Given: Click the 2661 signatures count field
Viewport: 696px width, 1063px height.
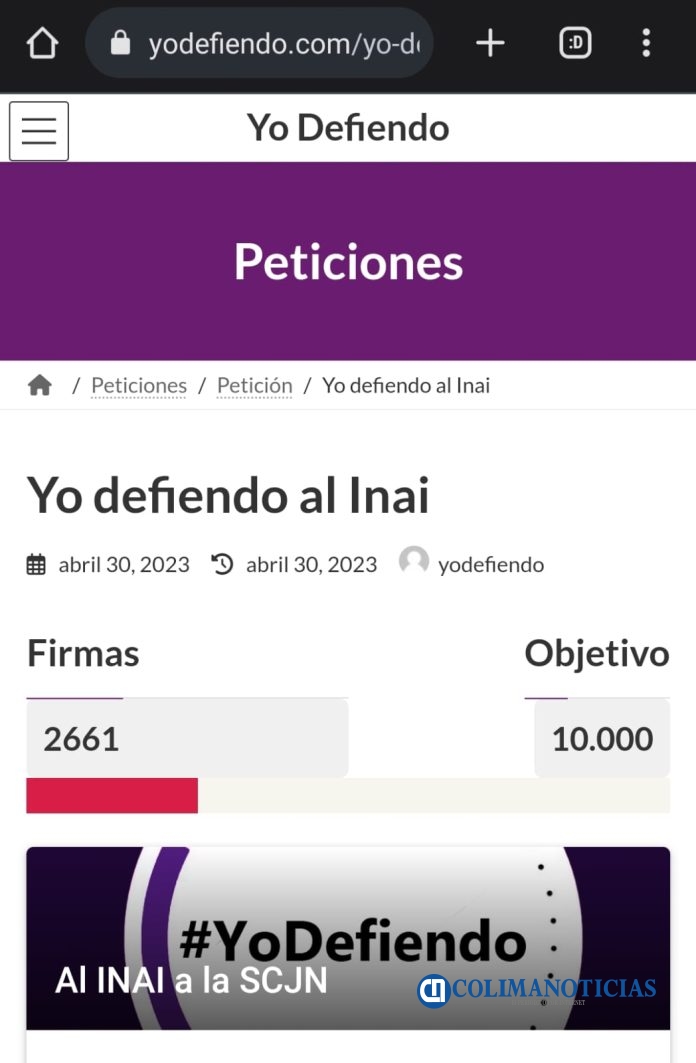Looking at the screenshot, I should (x=187, y=739).
